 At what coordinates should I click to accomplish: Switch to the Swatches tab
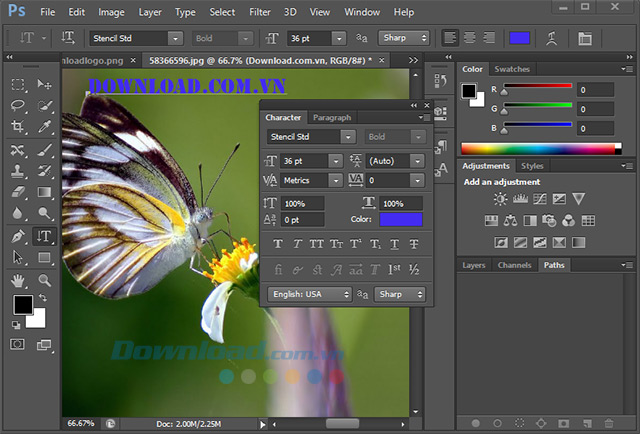512,69
